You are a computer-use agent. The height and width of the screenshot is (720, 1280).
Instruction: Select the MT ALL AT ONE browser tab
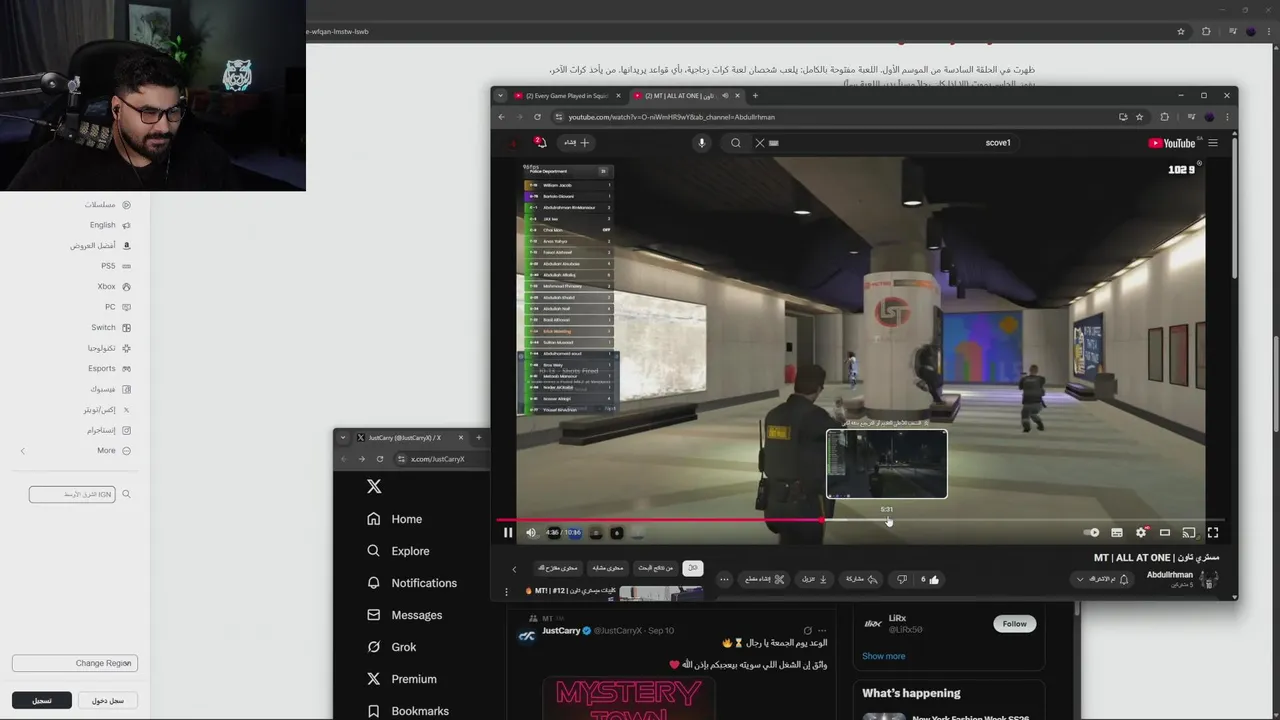[686, 96]
